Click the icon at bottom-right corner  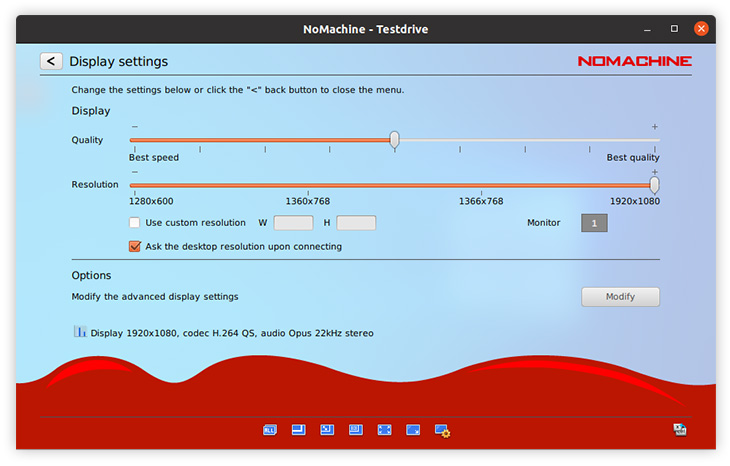click(x=680, y=430)
